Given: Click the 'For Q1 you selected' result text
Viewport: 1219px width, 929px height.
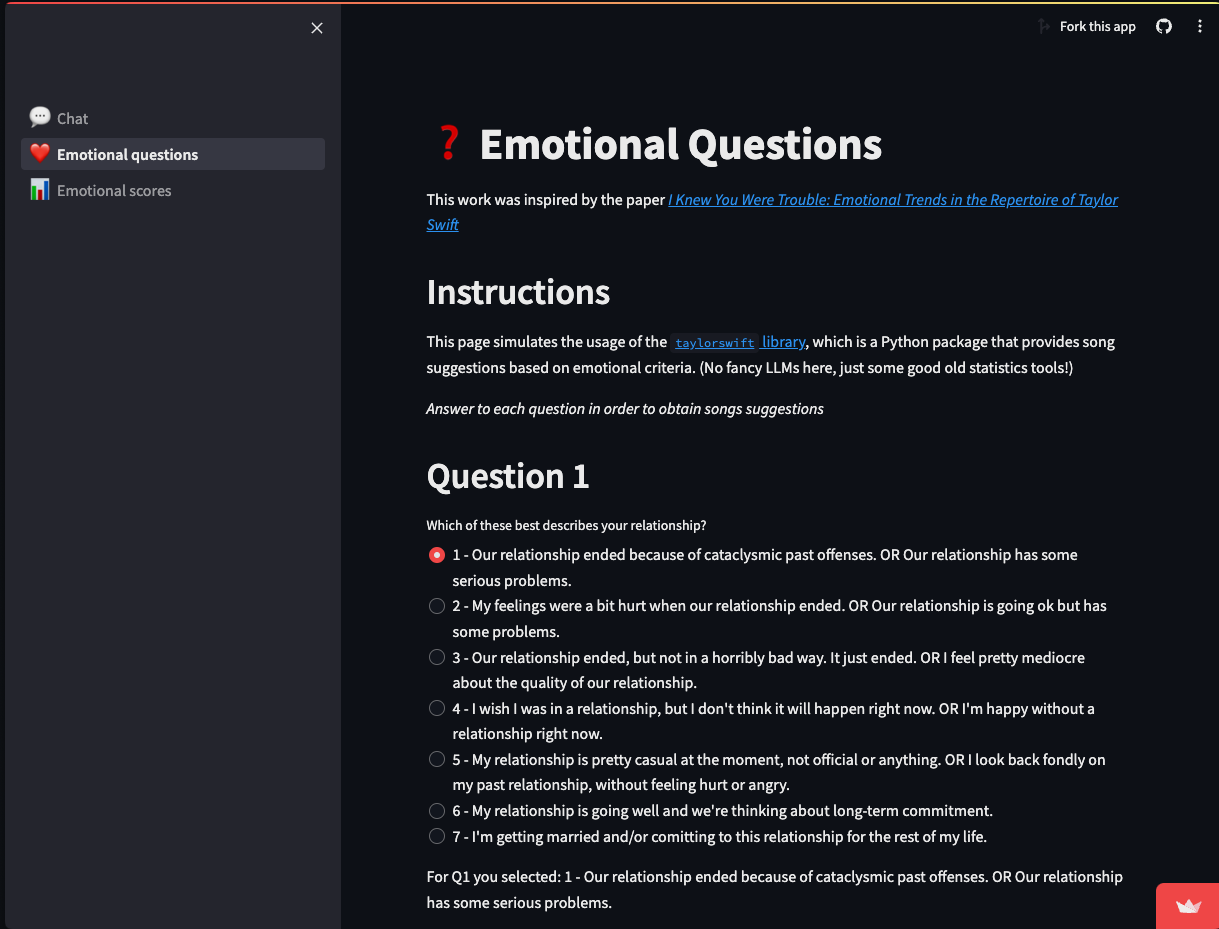Looking at the screenshot, I should [775, 890].
